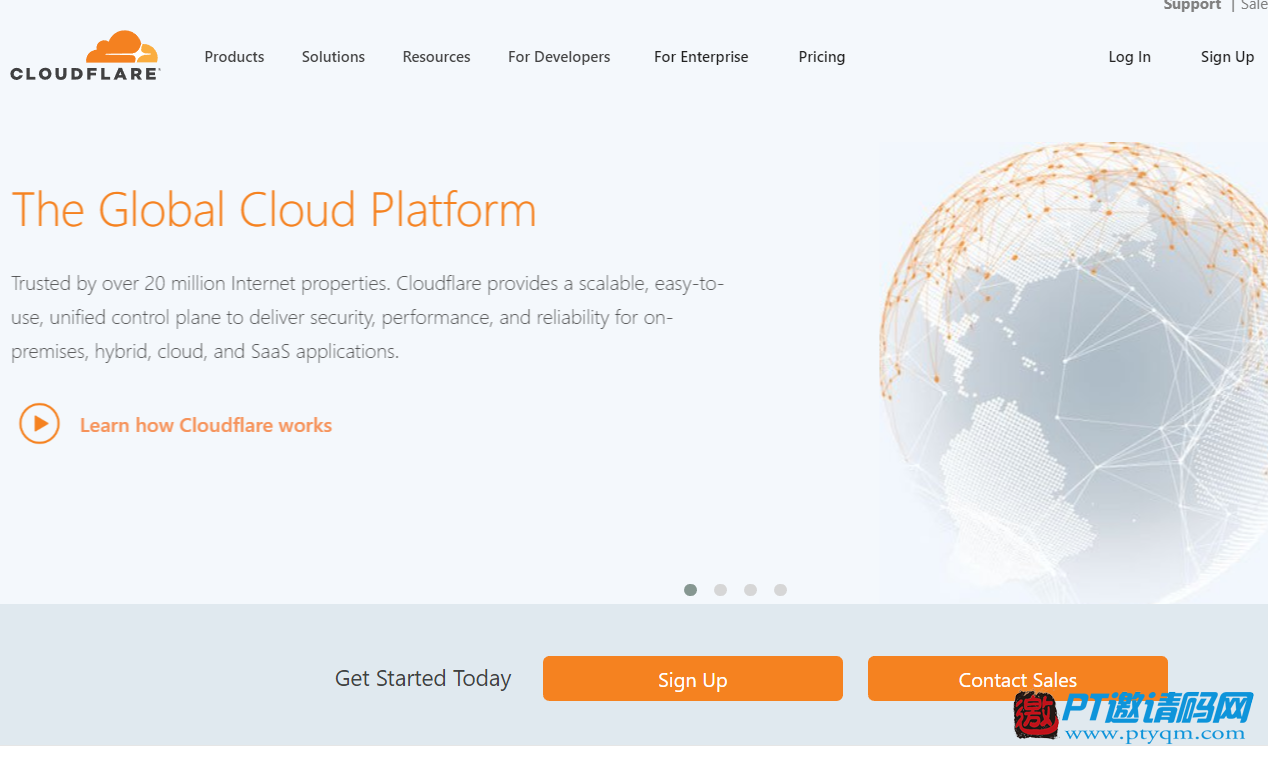This screenshot has height=760, width=1268.
Task: Click Sign Up in the top navigation
Action: 1227,57
